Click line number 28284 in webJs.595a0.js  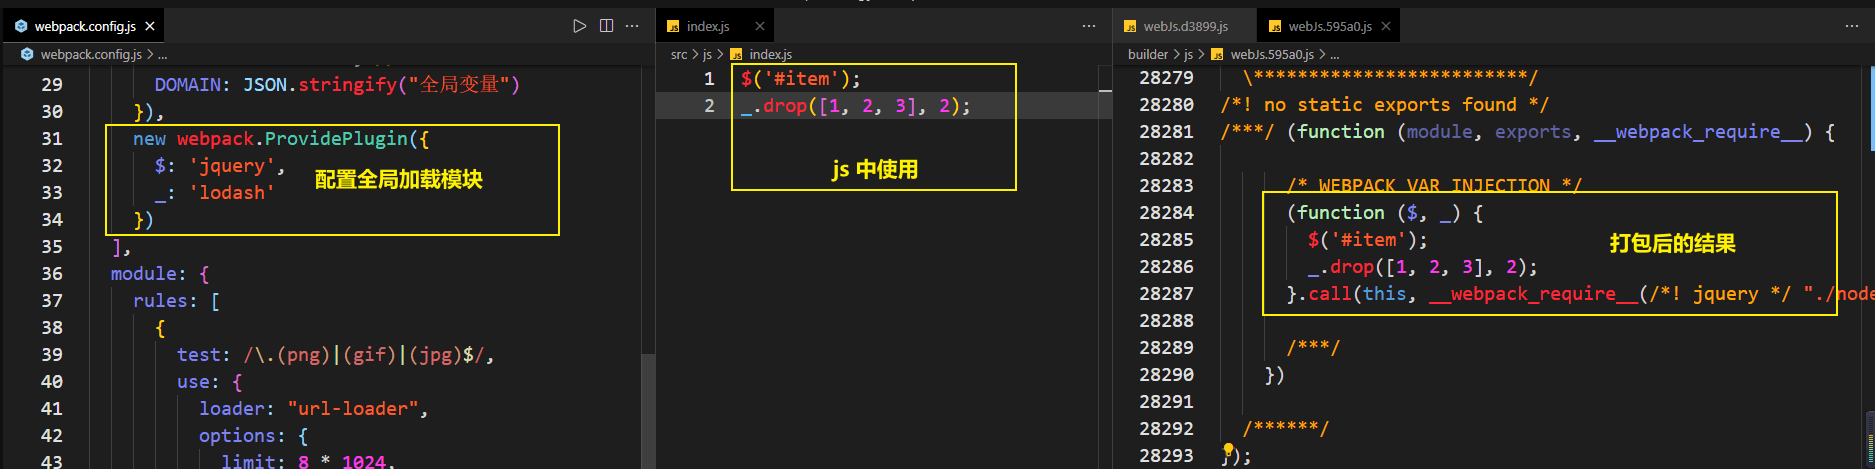pos(1166,213)
